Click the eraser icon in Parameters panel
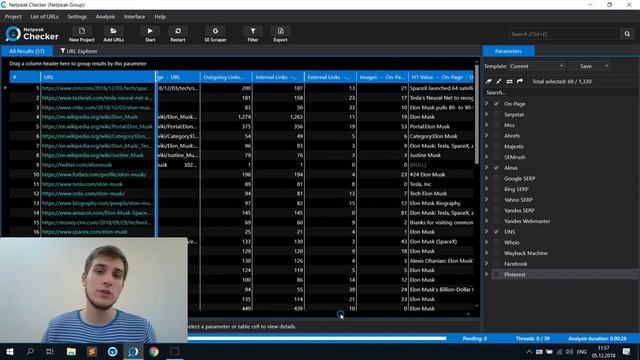 (x=489, y=81)
